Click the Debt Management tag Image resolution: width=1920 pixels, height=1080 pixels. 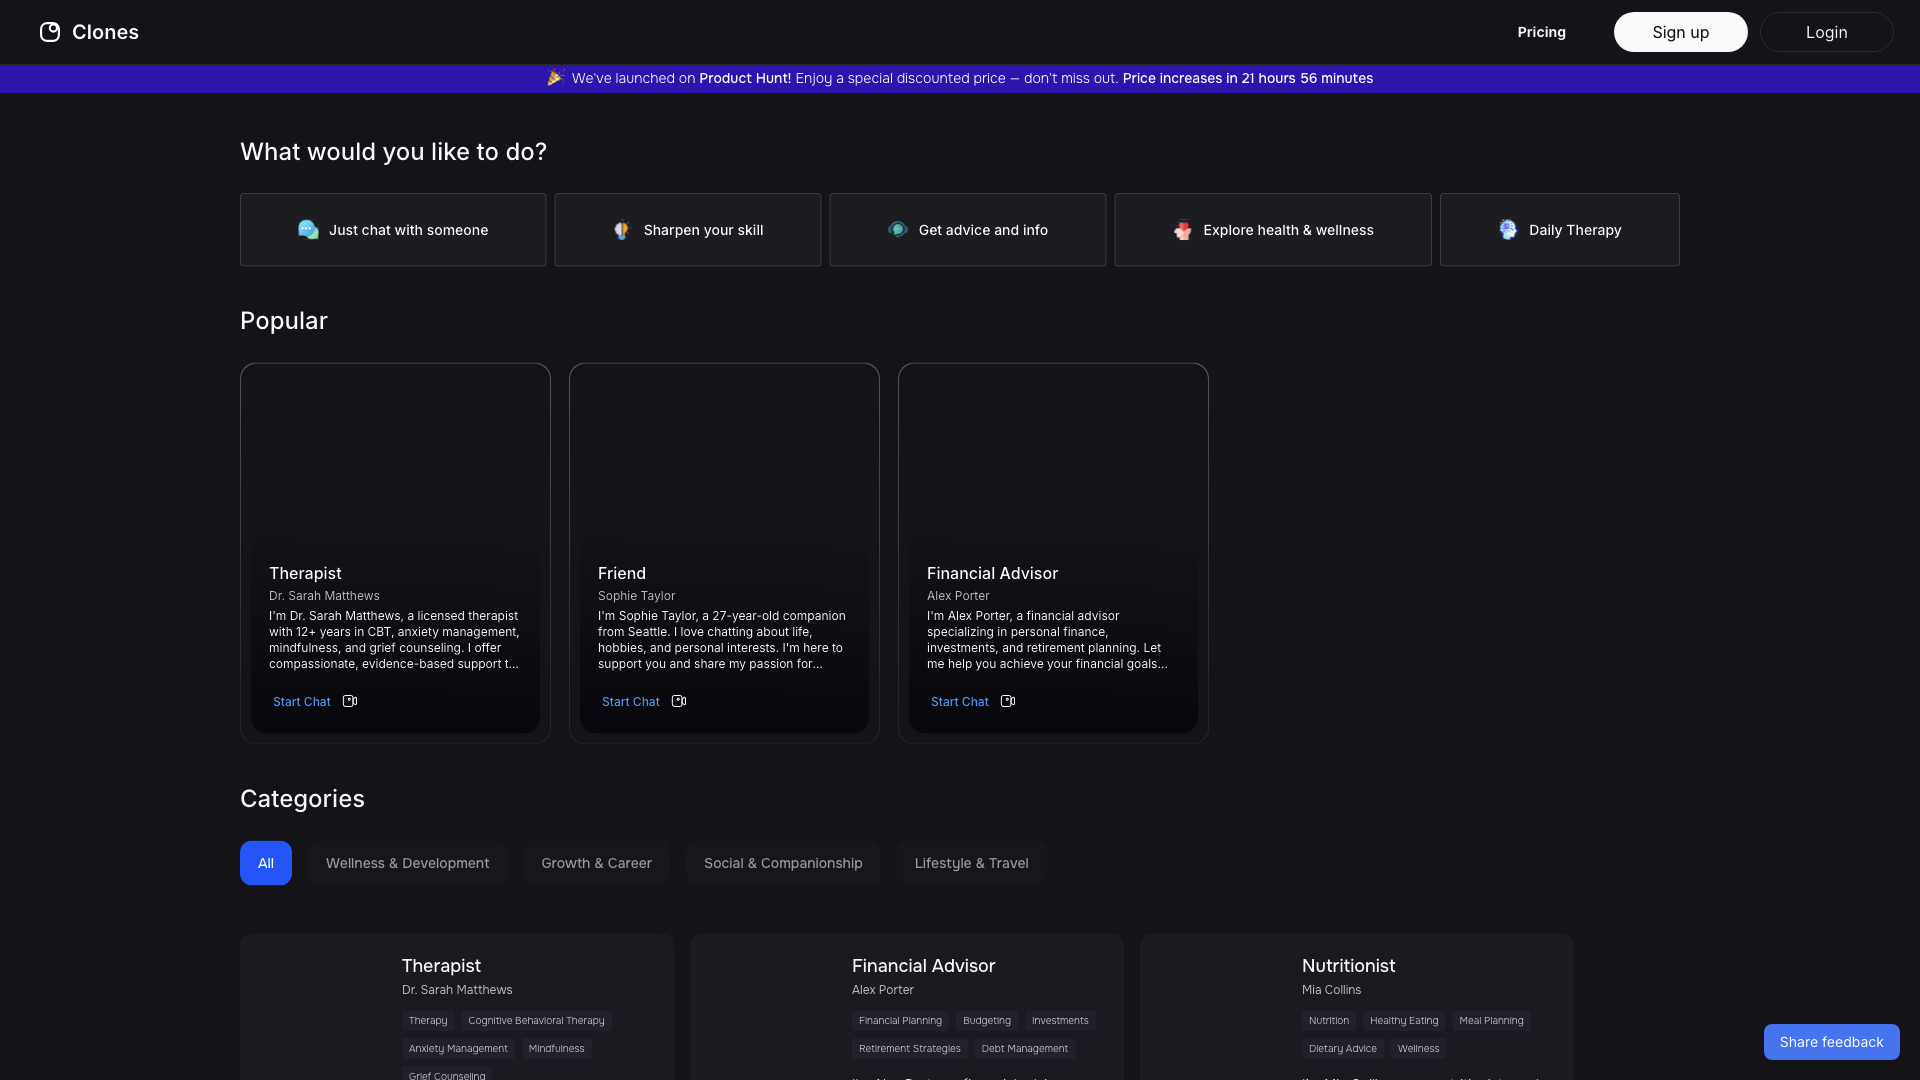click(1025, 1049)
